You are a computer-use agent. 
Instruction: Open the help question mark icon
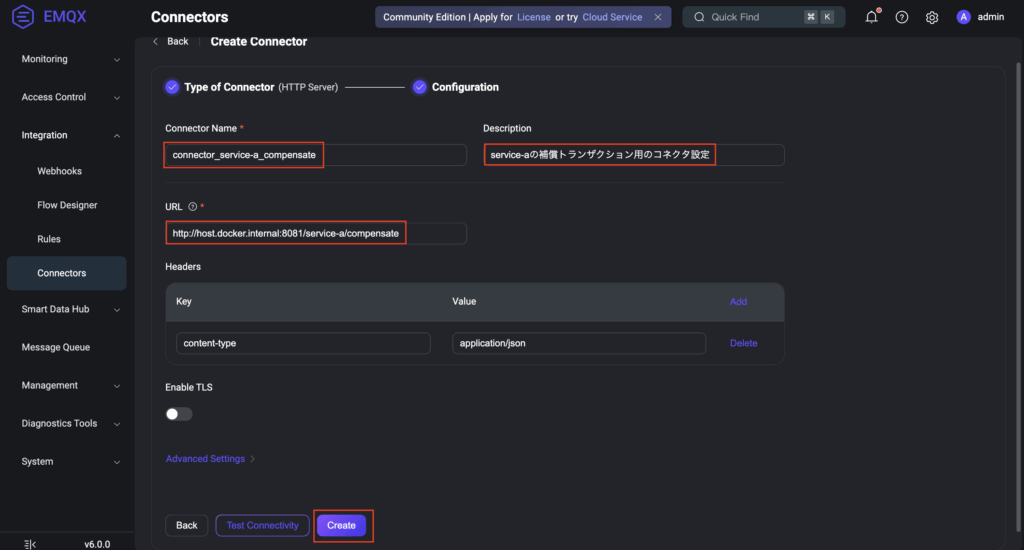(x=901, y=17)
